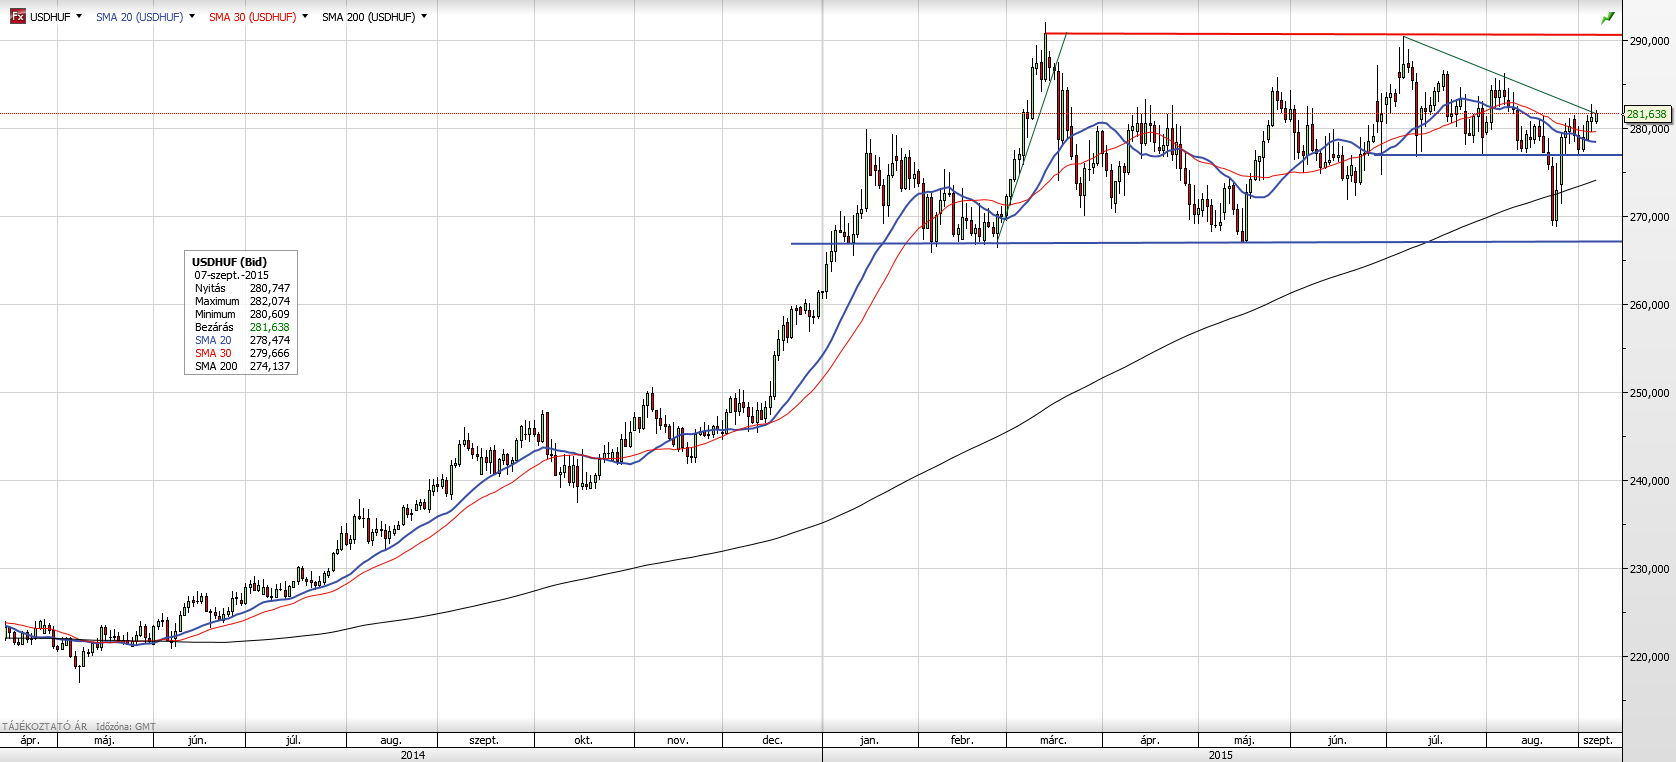Click the TÁJÉKOZTATÓ ÁR note

pyautogui.click(x=44, y=727)
